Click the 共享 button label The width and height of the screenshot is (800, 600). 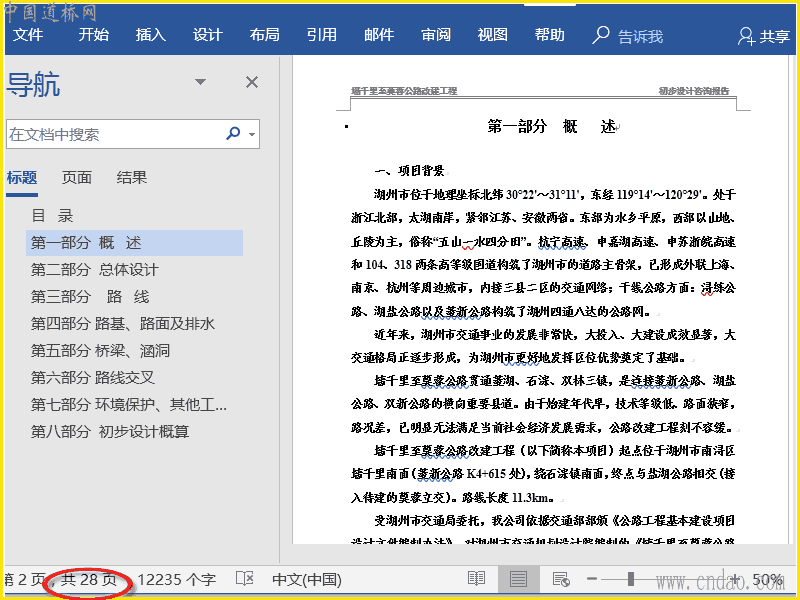click(x=774, y=36)
